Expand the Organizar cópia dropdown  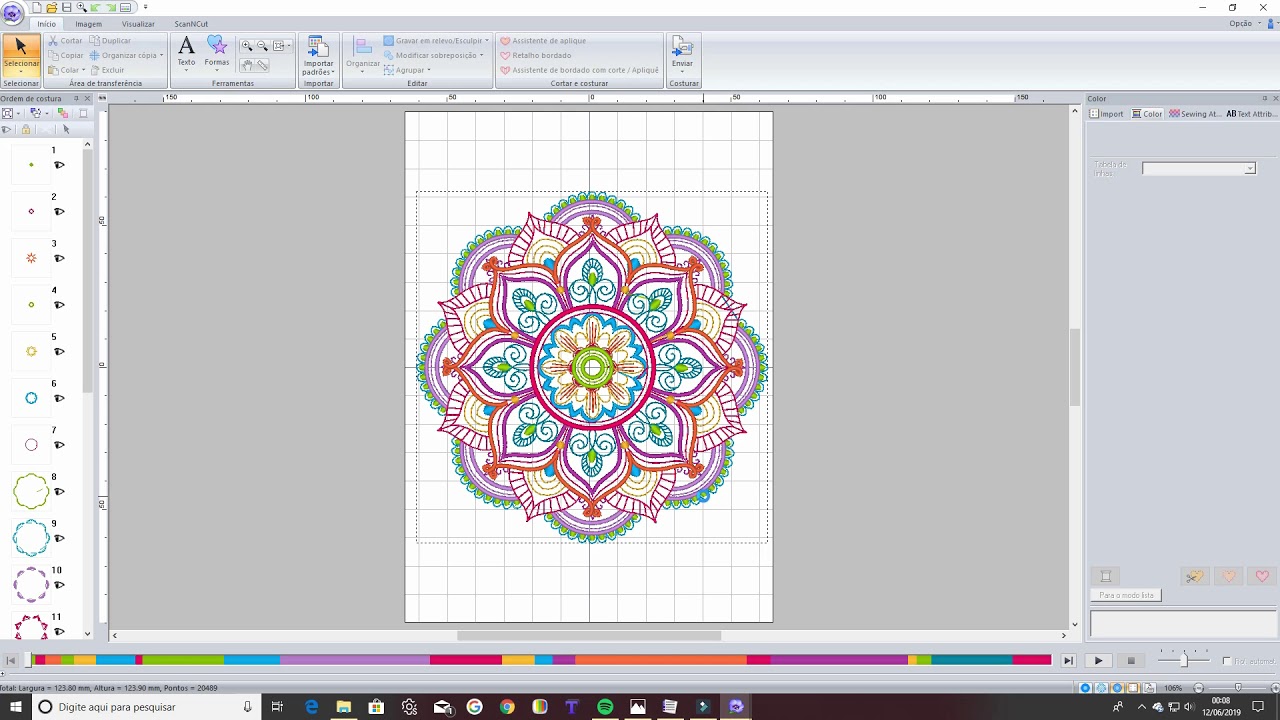click(x=161, y=56)
